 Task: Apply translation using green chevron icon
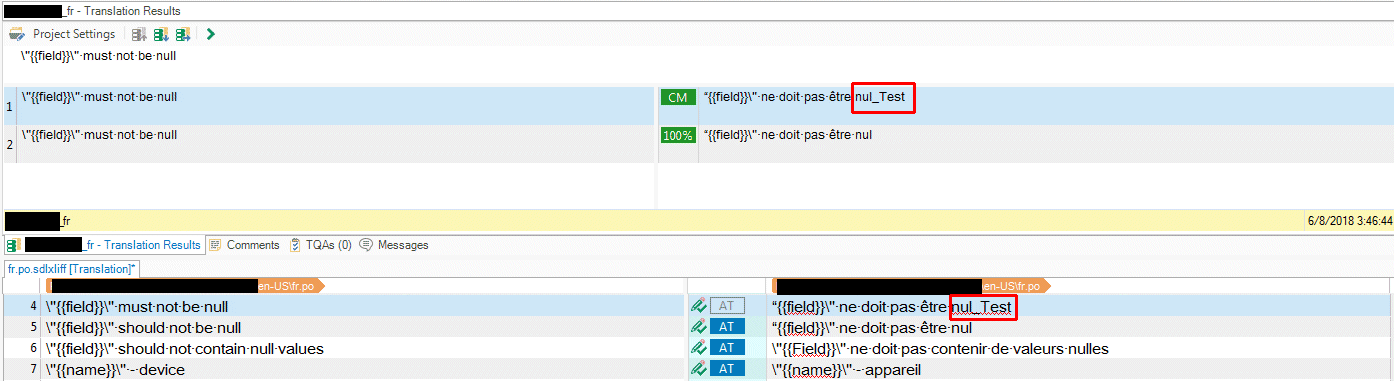click(x=211, y=34)
